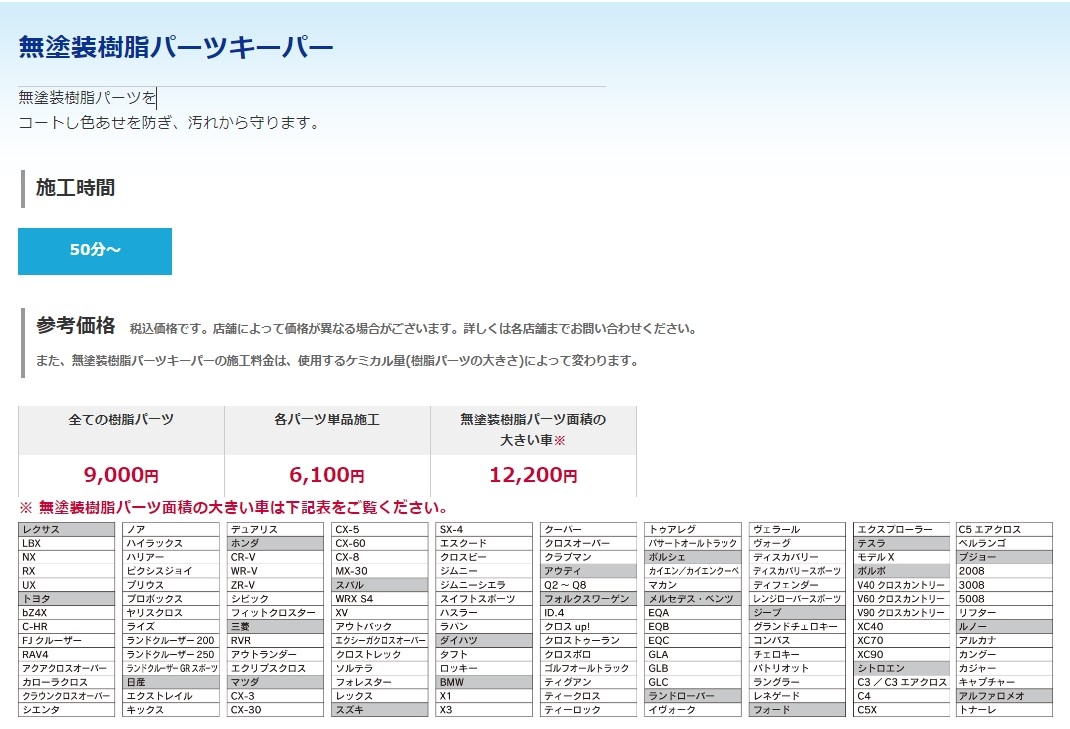Click the red note about 面積の大きい車

233,508
